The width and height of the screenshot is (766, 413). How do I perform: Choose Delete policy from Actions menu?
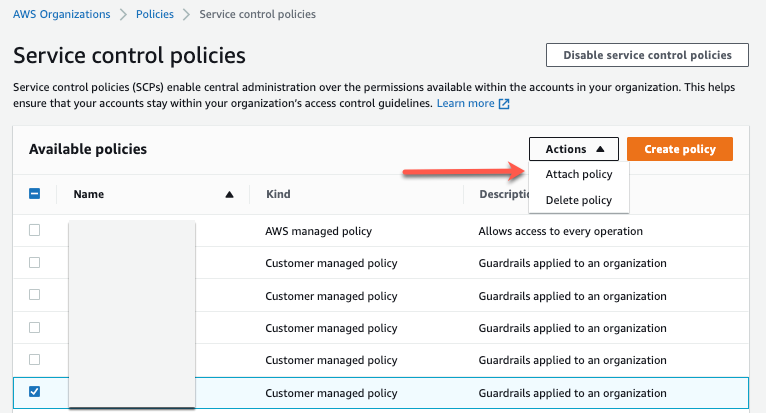point(578,200)
